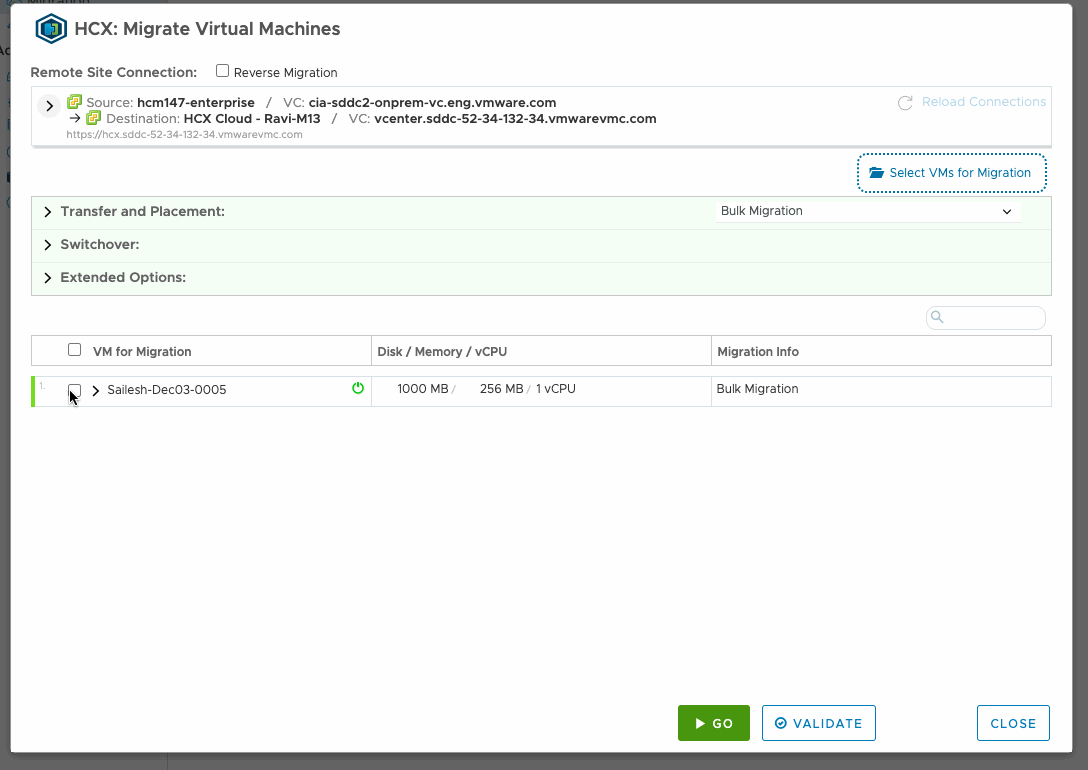Click the VALIDATE button
The image size is (1088, 770).
pyautogui.click(x=818, y=723)
